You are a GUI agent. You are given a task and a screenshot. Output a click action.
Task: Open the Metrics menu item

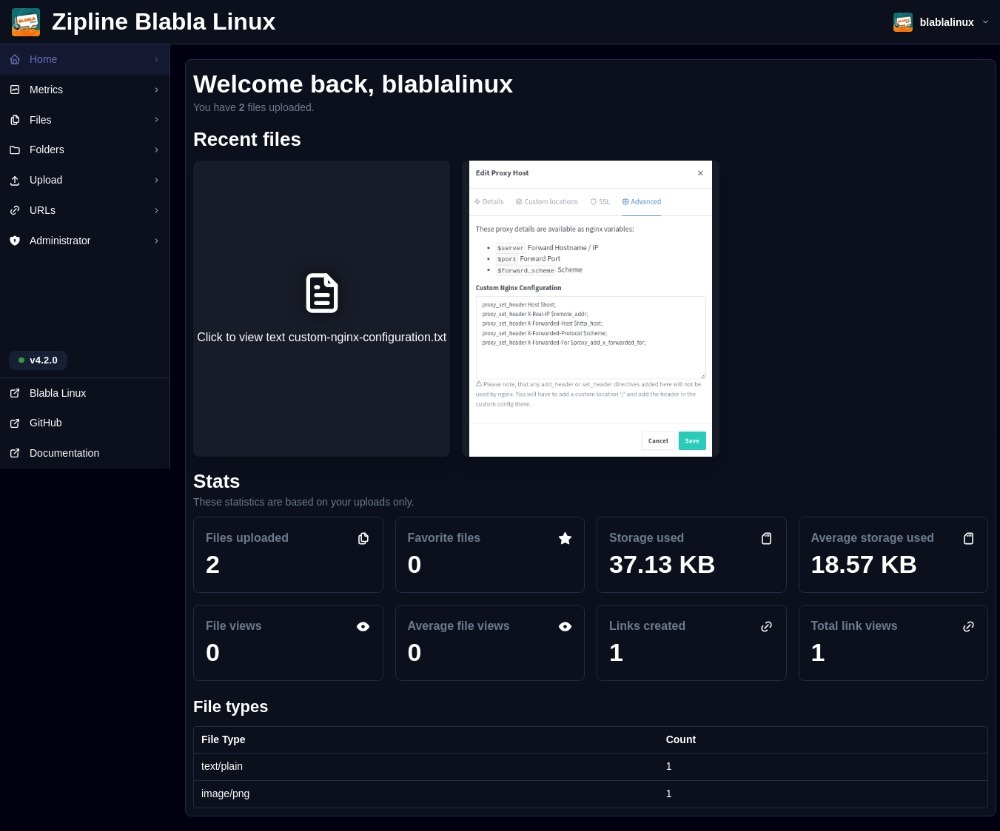coord(46,90)
